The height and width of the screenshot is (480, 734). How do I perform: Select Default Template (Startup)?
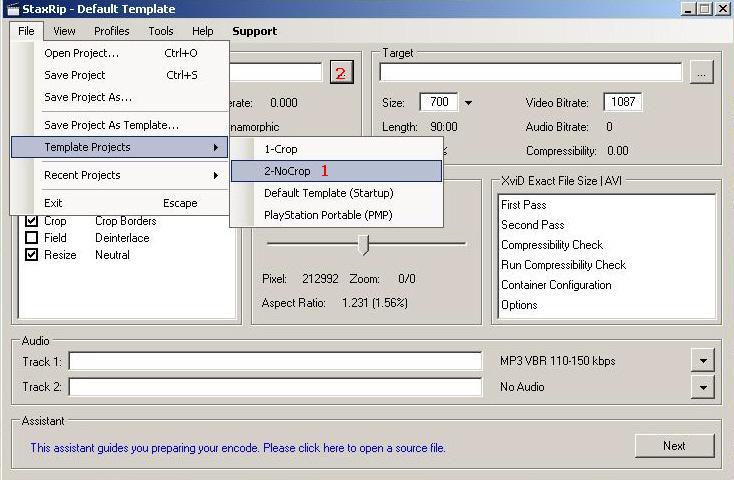coord(336,193)
